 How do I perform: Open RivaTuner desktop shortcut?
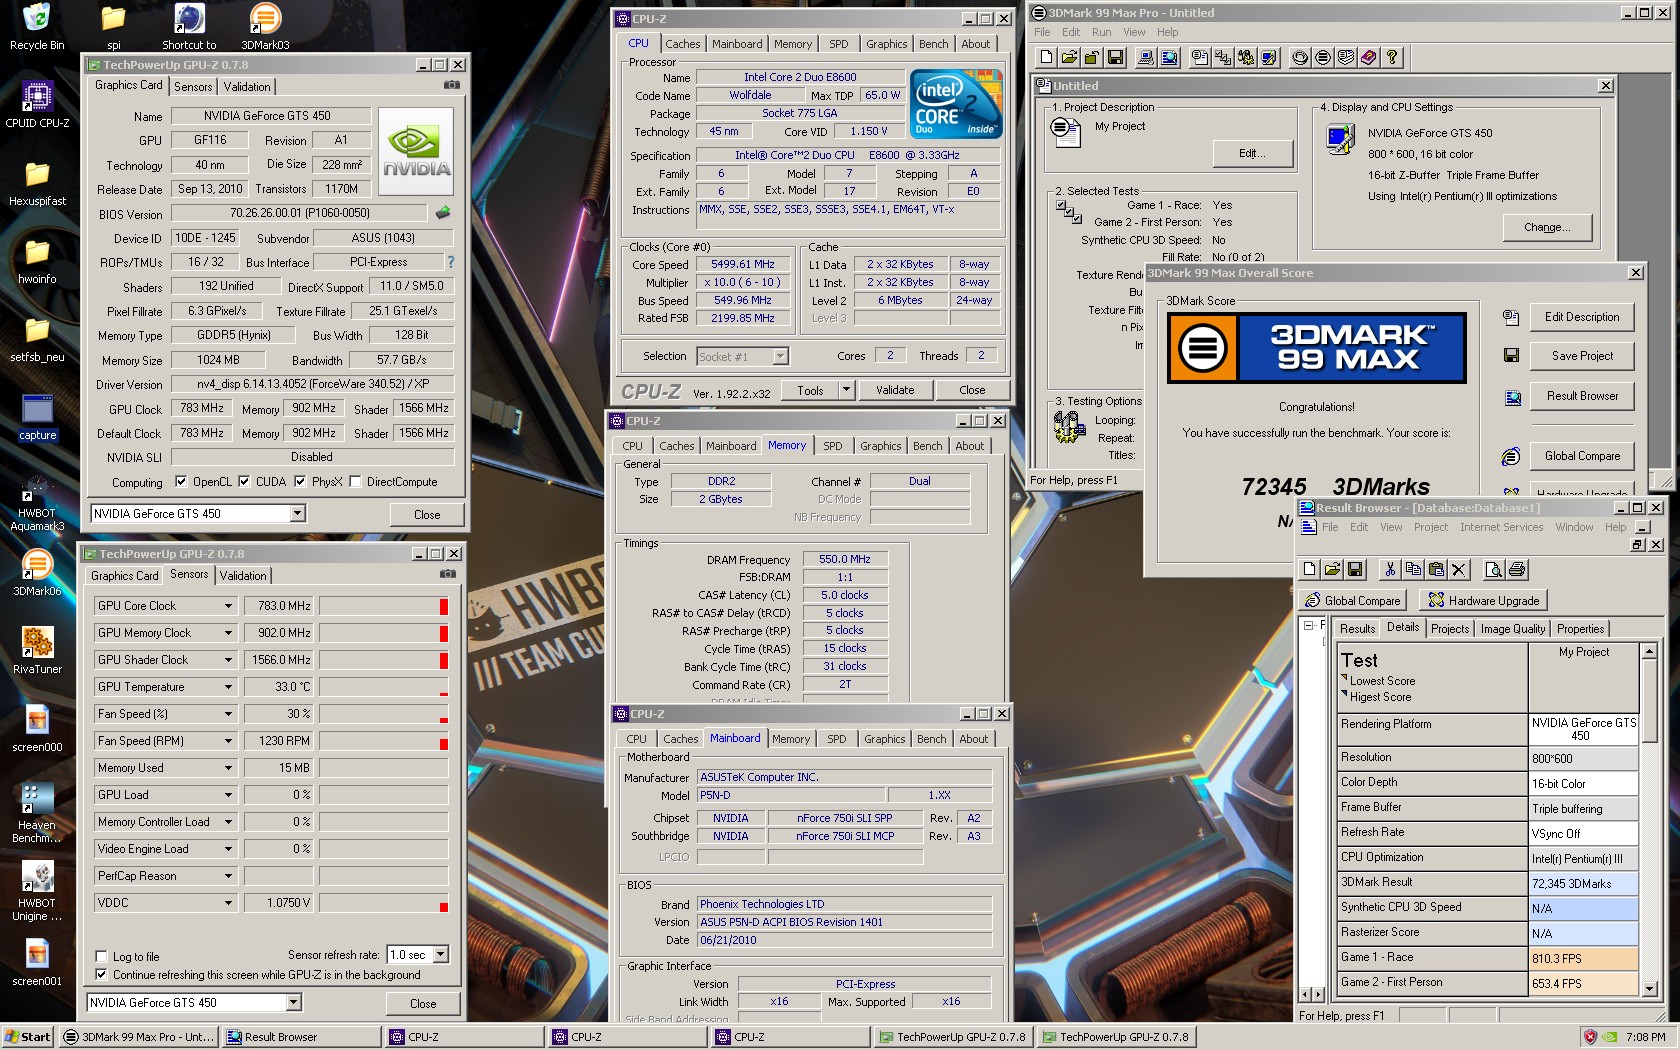tap(37, 650)
